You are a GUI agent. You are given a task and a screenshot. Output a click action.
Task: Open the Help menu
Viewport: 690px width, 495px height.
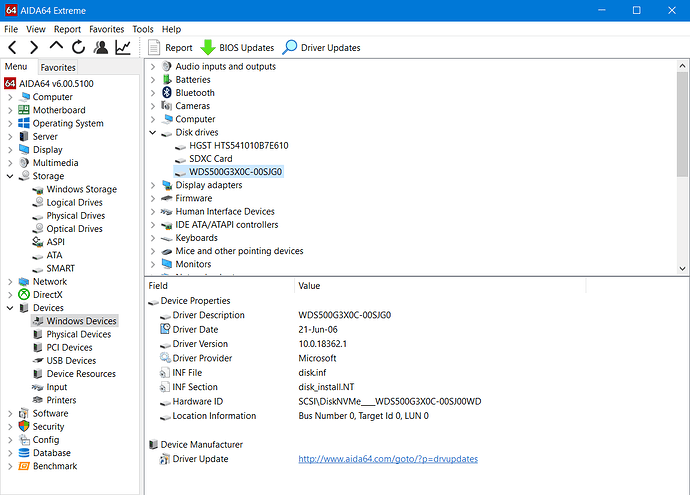[x=171, y=29]
